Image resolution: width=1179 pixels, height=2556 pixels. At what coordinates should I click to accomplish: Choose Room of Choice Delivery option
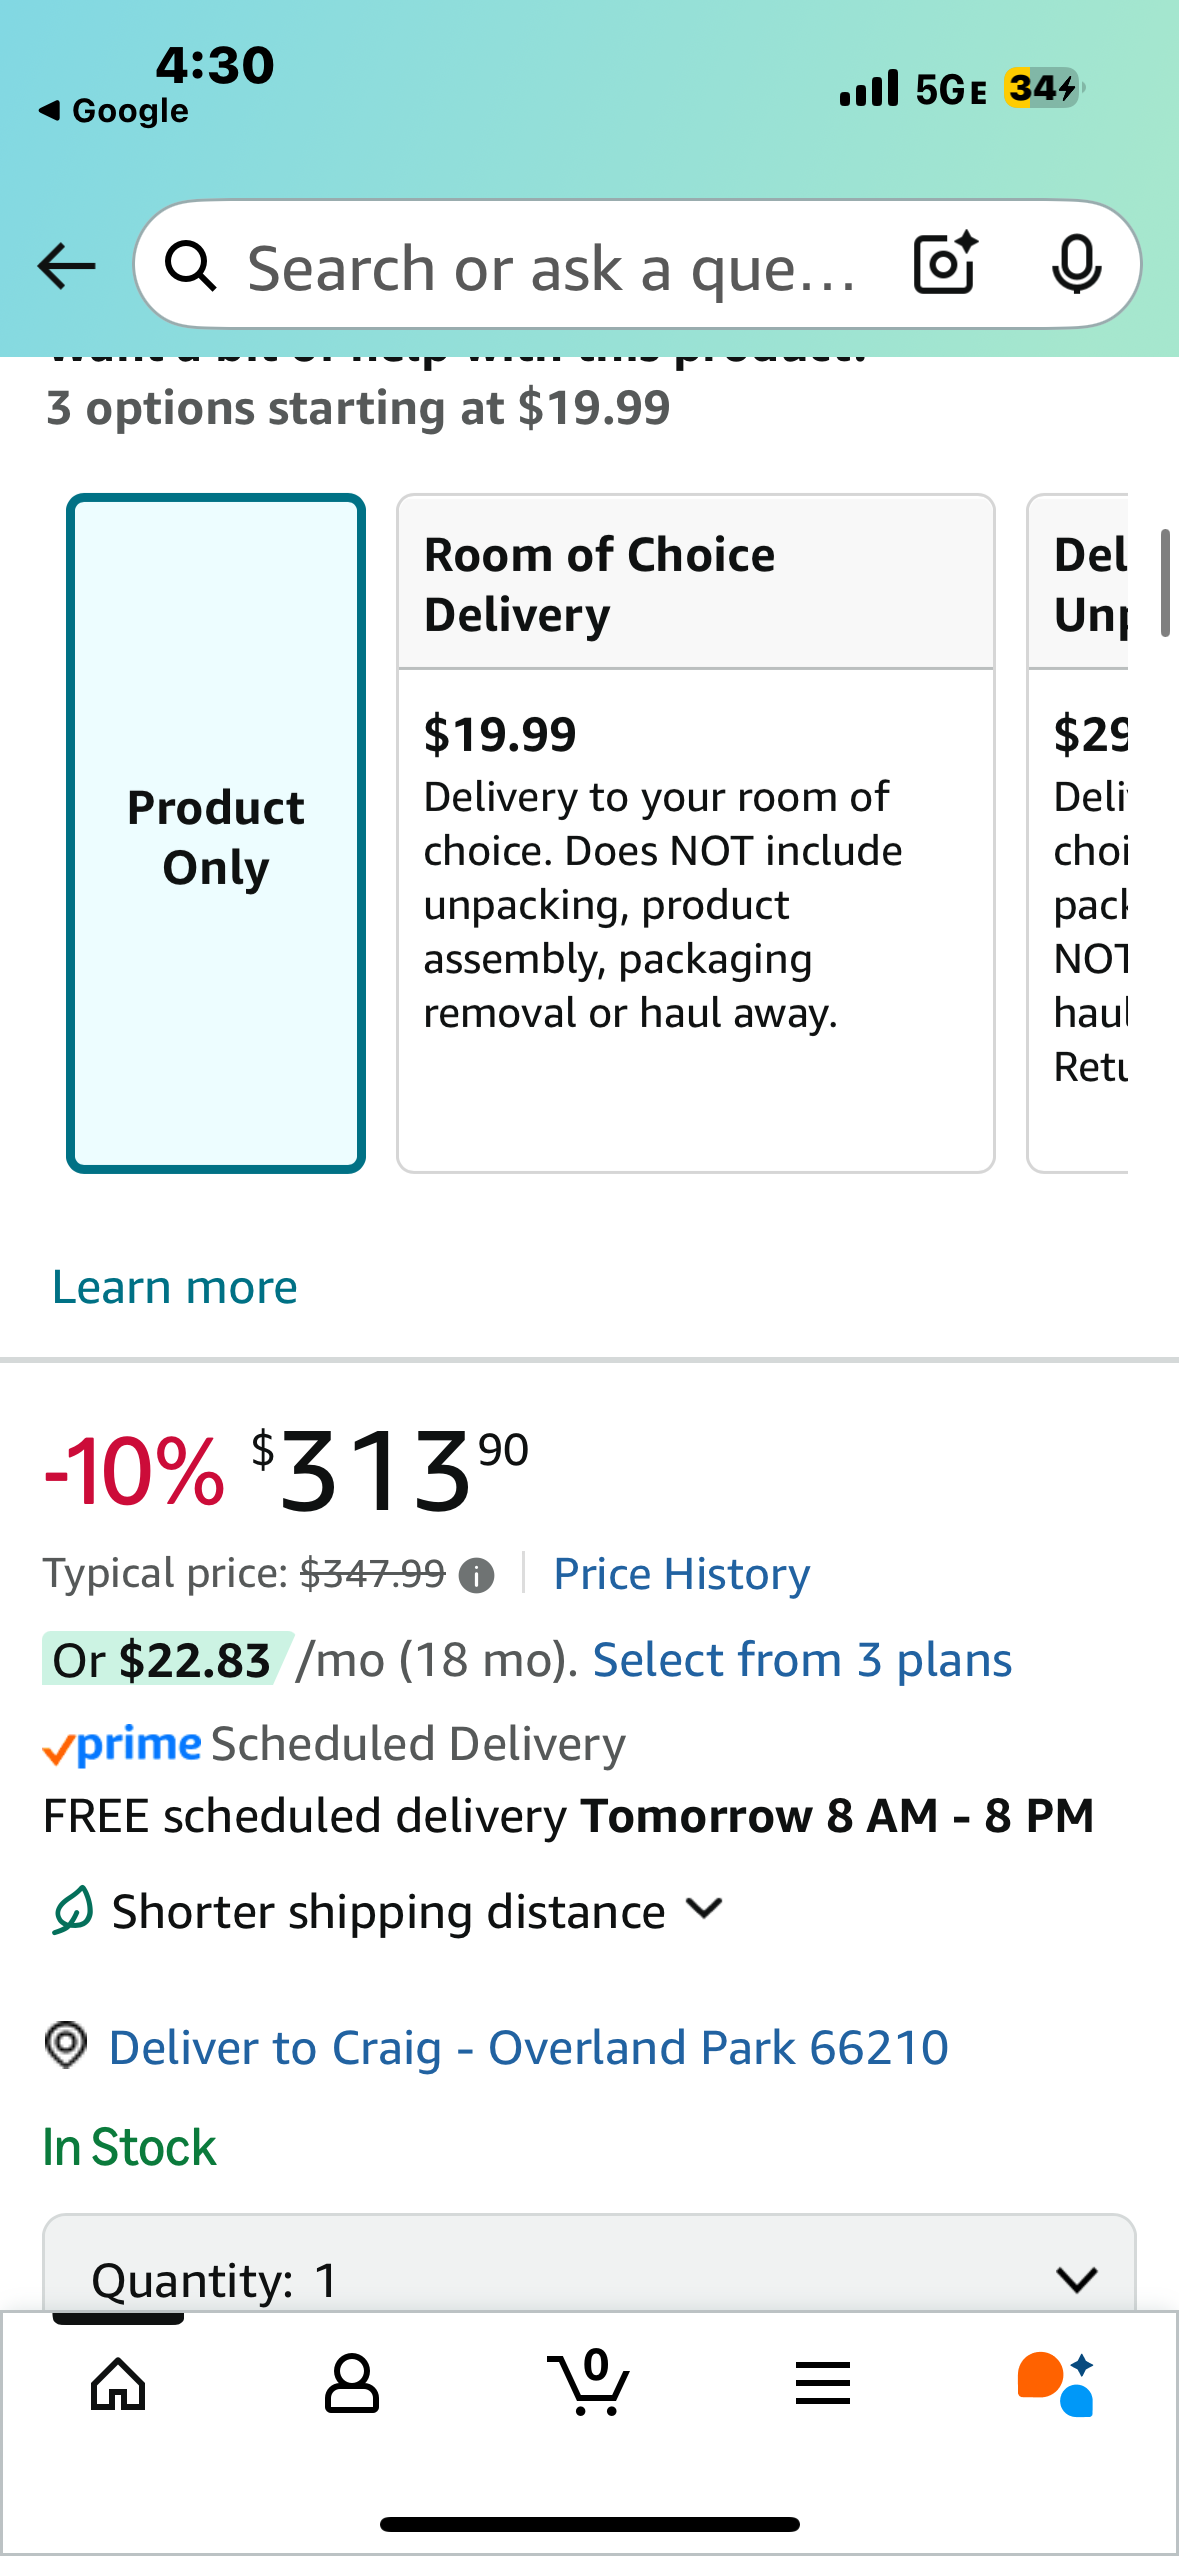pyautogui.click(x=695, y=833)
